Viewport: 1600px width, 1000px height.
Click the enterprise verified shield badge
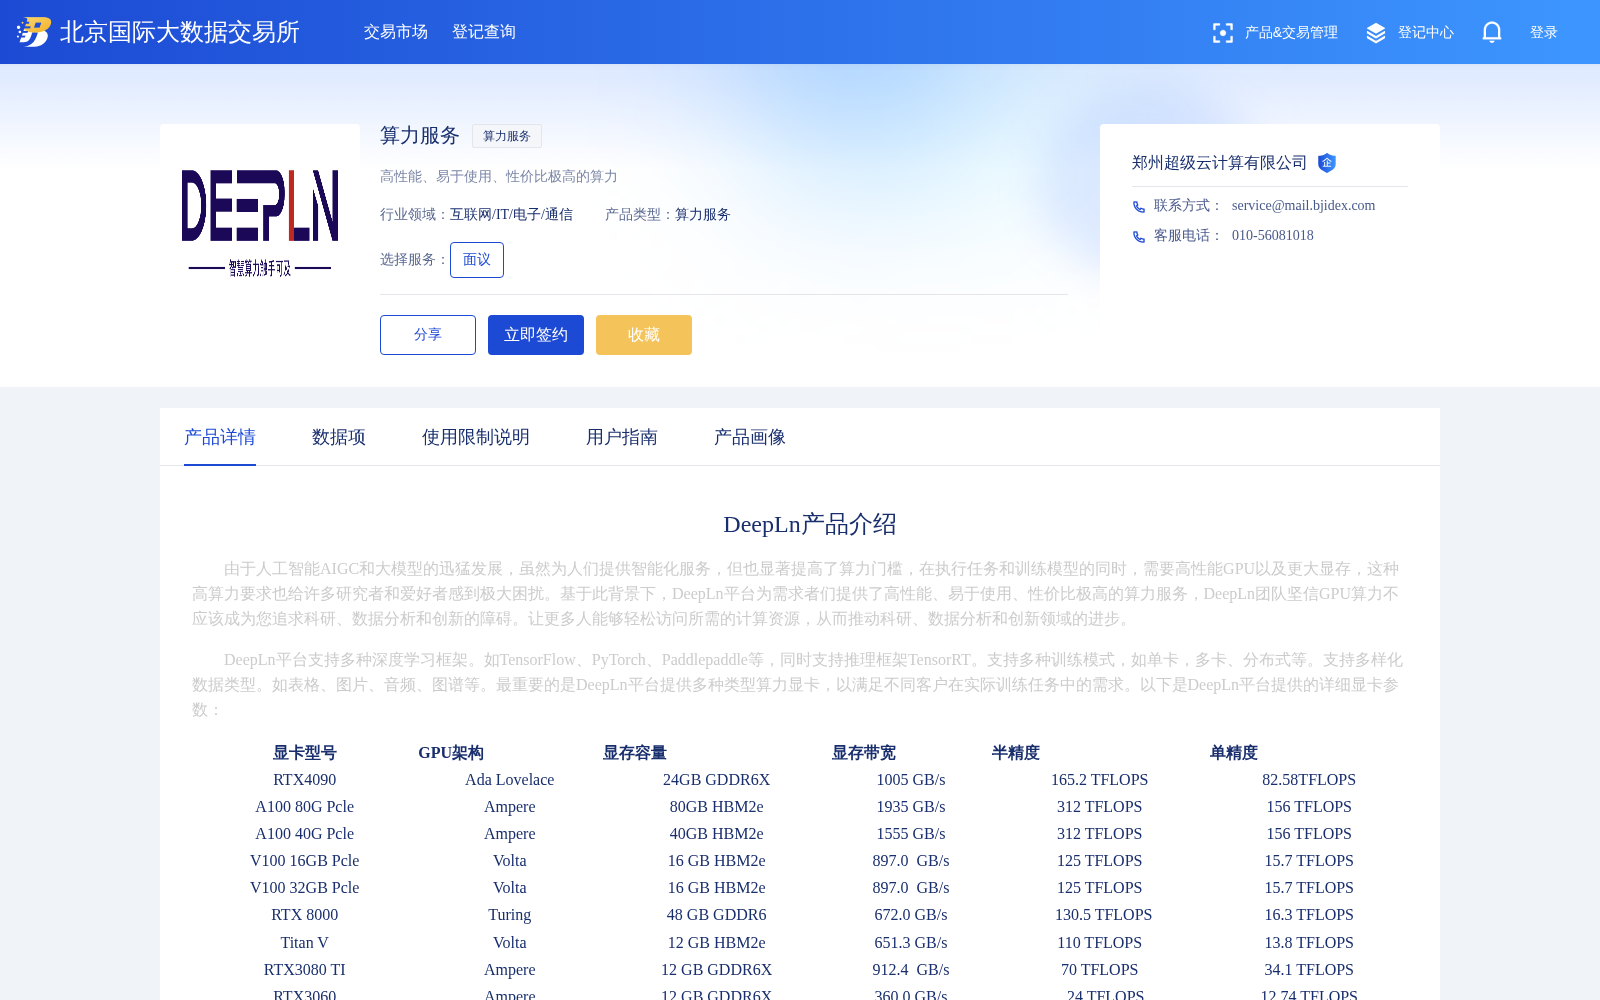(x=1327, y=163)
